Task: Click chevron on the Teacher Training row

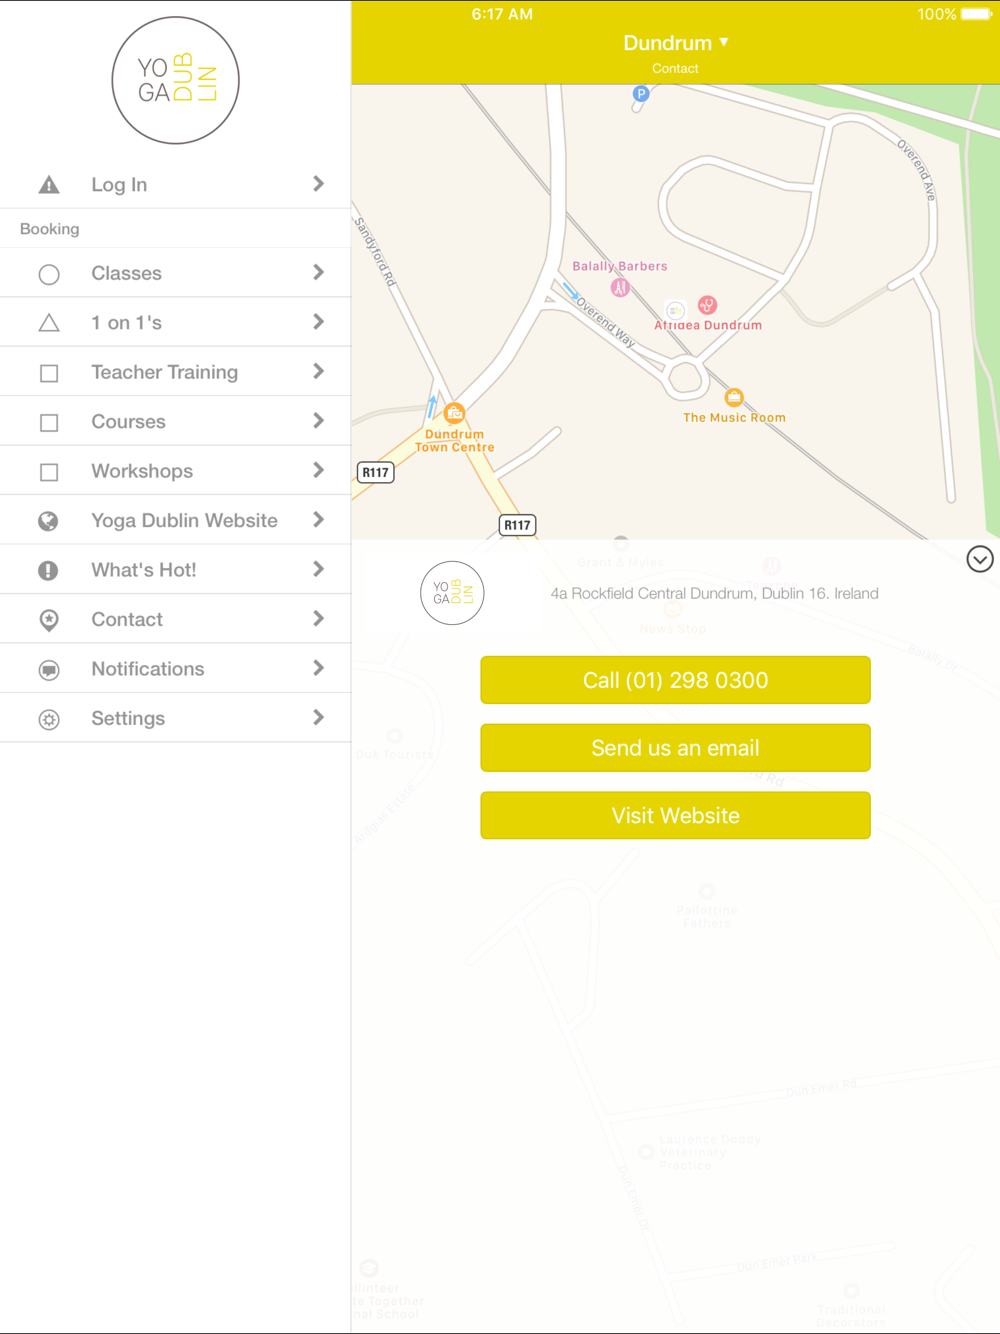Action: coord(318,372)
